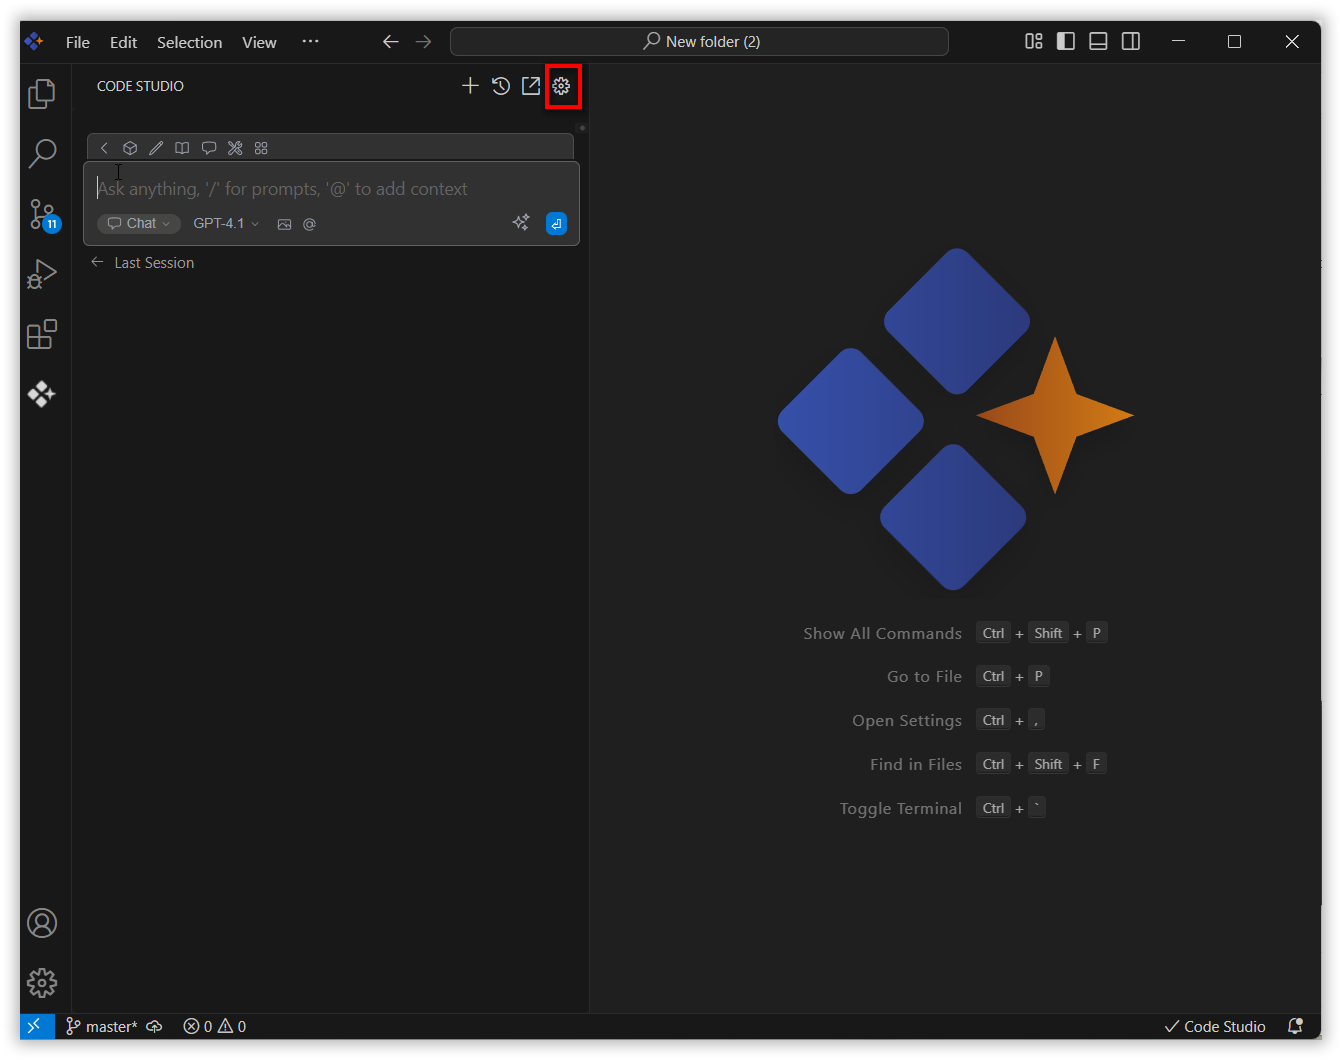Open the Manage gear in activity bar
This screenshot has width=1342, height=1060.
pos(42,983)
